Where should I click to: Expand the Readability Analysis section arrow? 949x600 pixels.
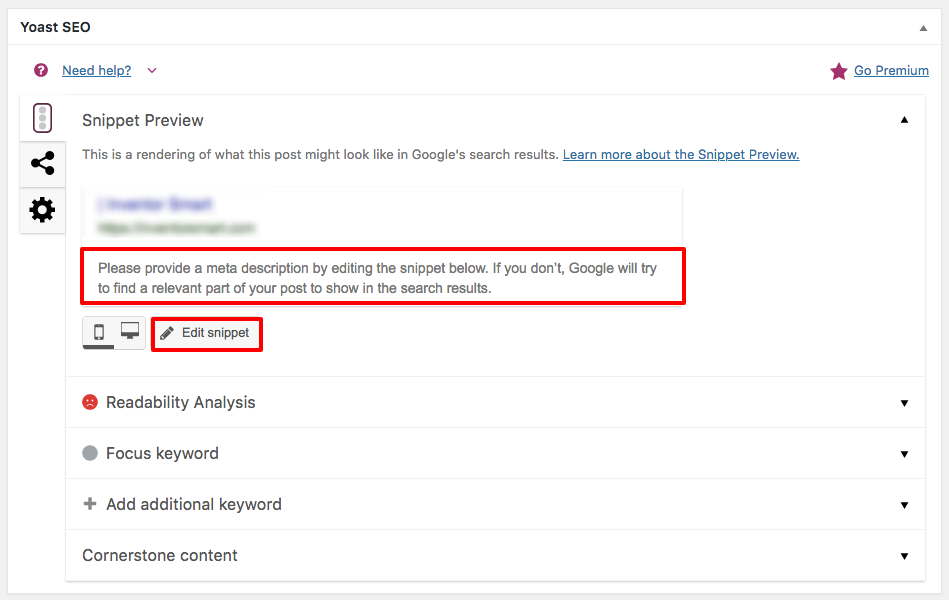point(904,403)
